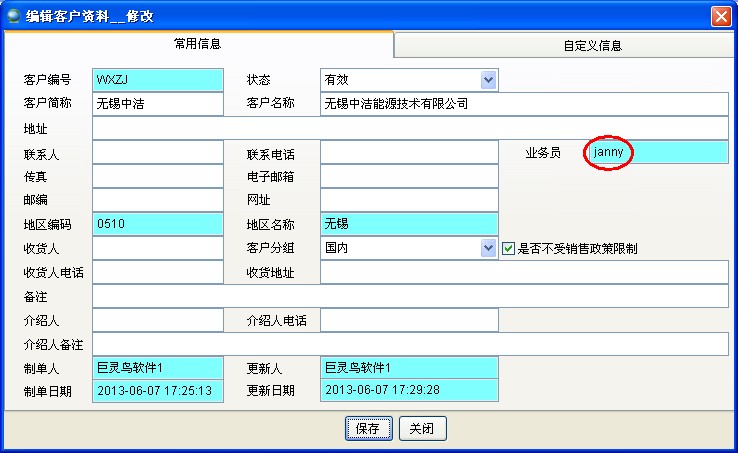
Task: Toggle 是否不受销售政策限制 checkbox
Action: pyautogui.click(x=508, y=248)
